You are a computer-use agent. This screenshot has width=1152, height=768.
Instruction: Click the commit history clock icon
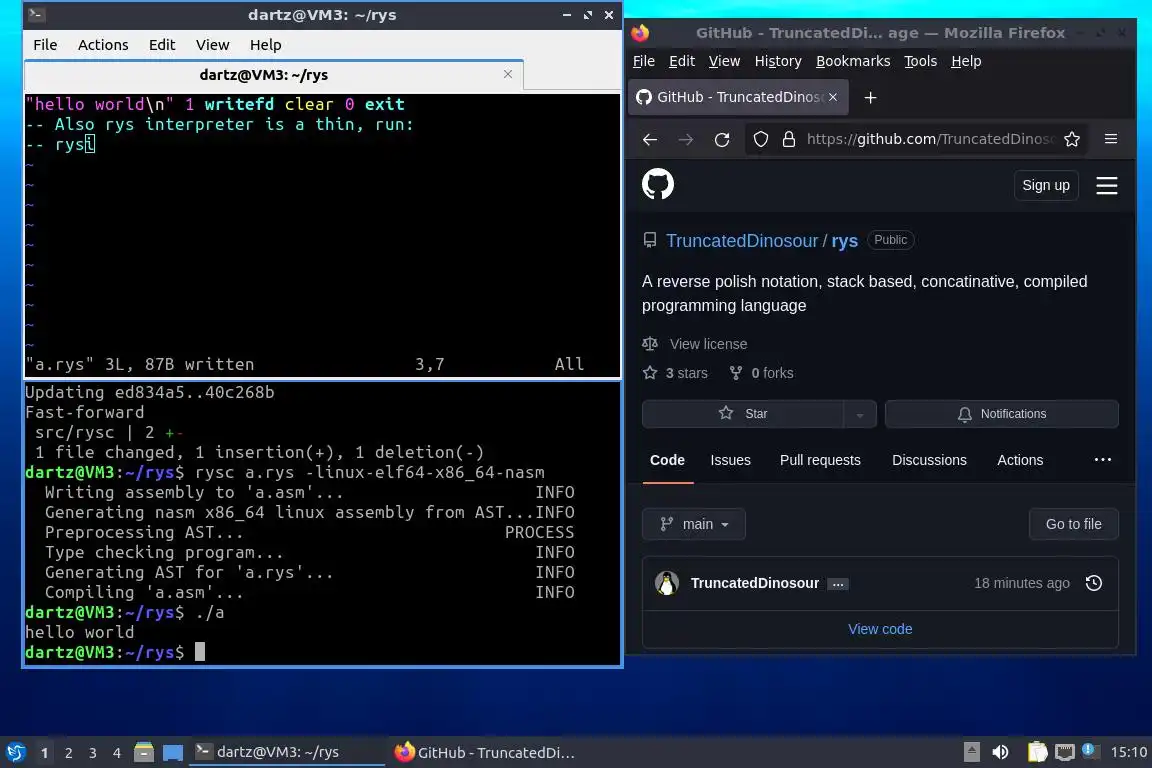[1094, 583]
